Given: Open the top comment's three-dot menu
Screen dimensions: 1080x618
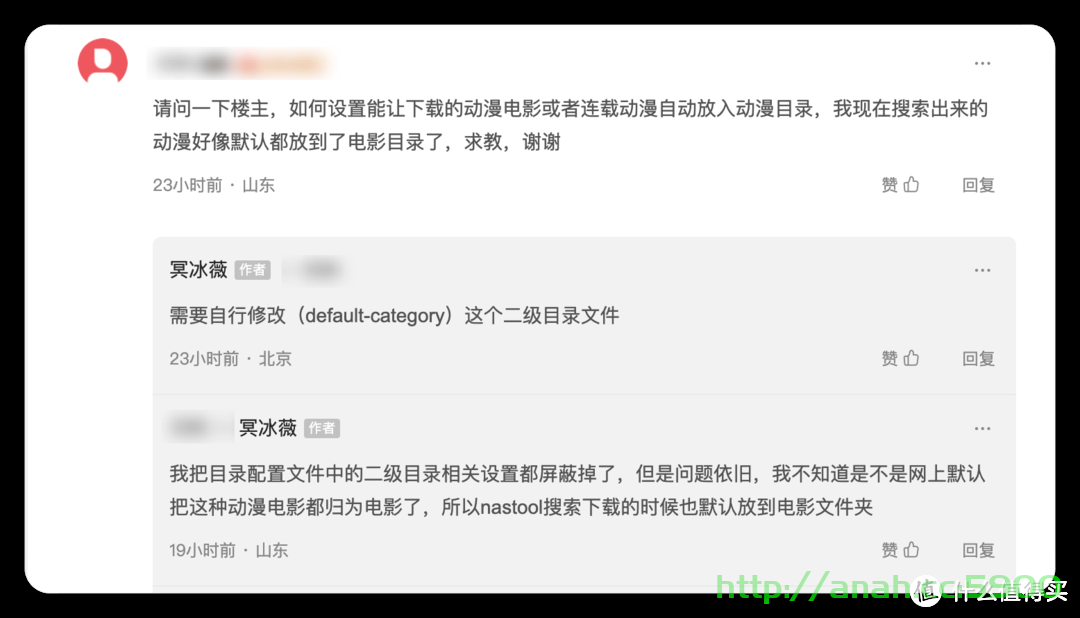Looking at the screenshot, I should coord(982,63).
